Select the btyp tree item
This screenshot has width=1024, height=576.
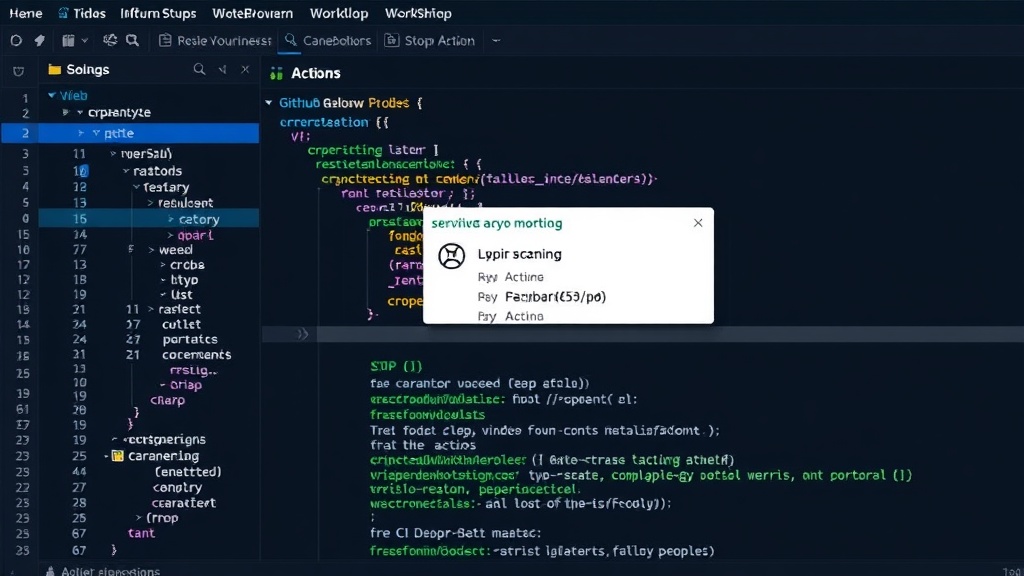pos(184,280)
